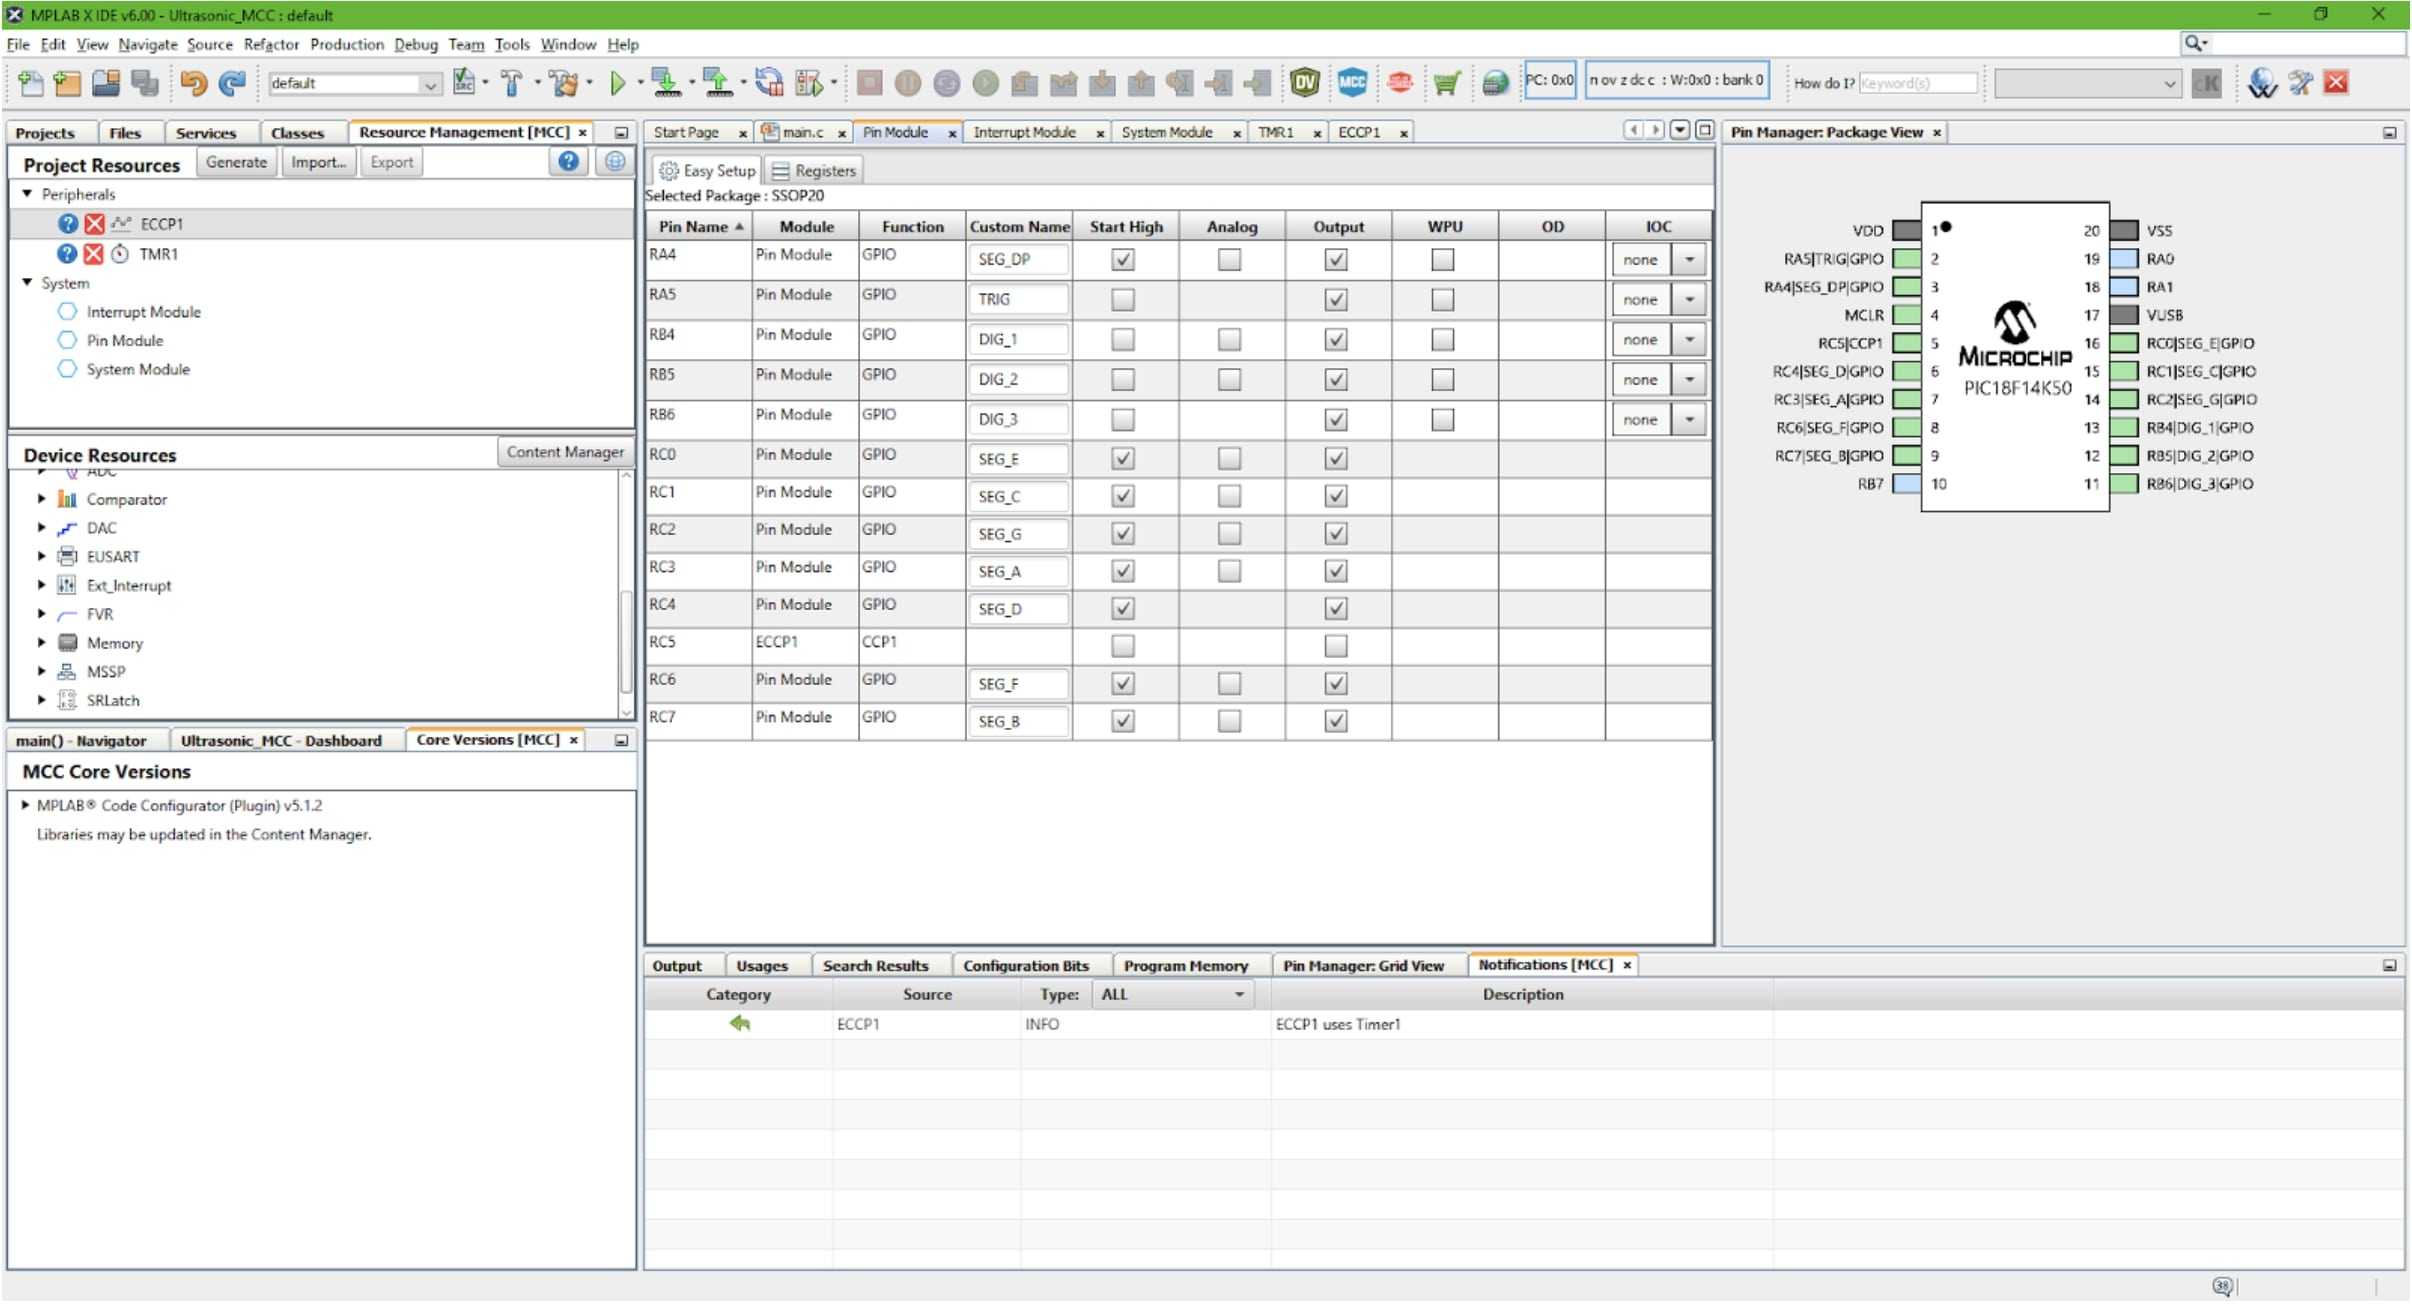The height and width of the screenshot is (1304, 2412).
Task: Click the Read Device Memory icon
Action: 717,83
